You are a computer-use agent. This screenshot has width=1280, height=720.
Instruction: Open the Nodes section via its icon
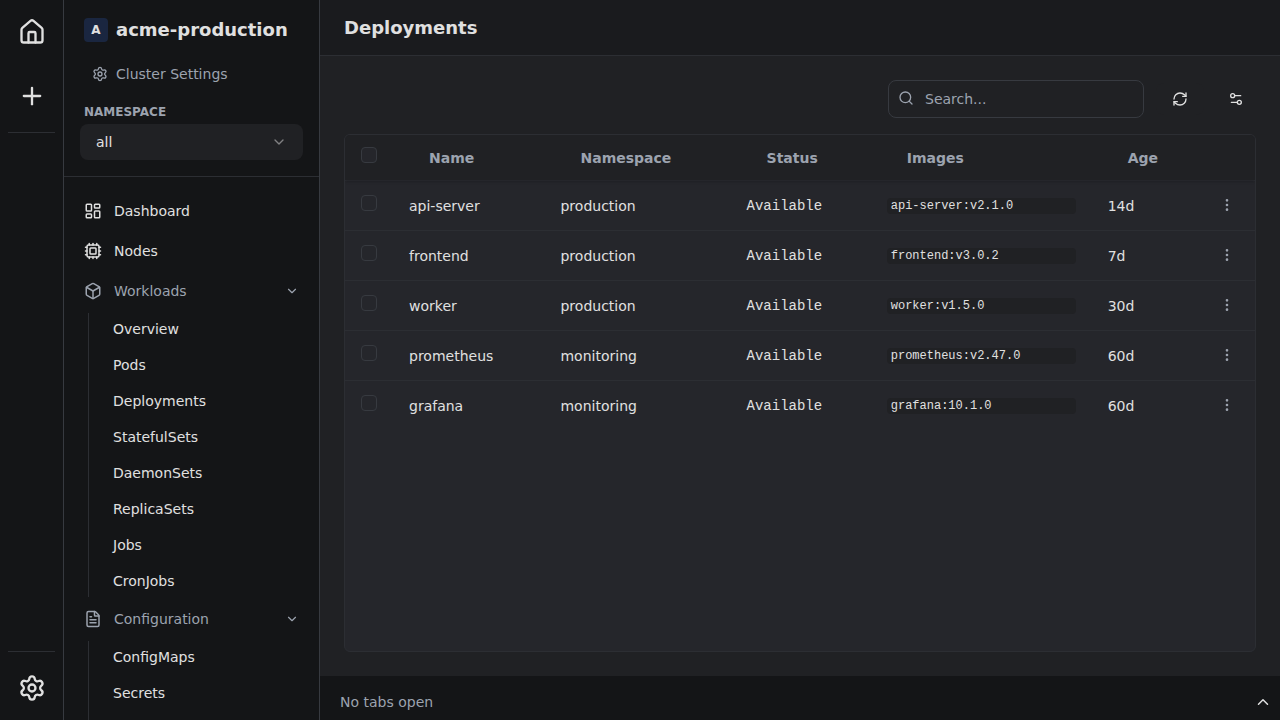click(92, 250)
